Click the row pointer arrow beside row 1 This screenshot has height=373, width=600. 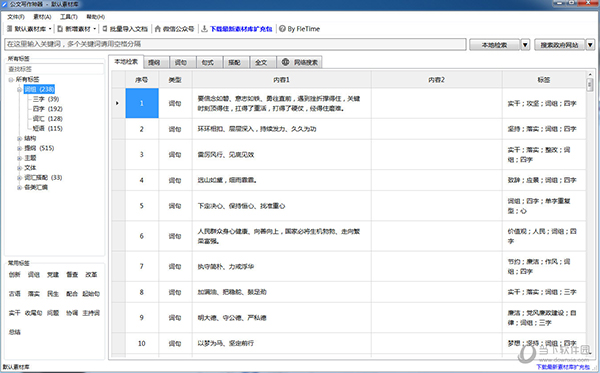117,103
